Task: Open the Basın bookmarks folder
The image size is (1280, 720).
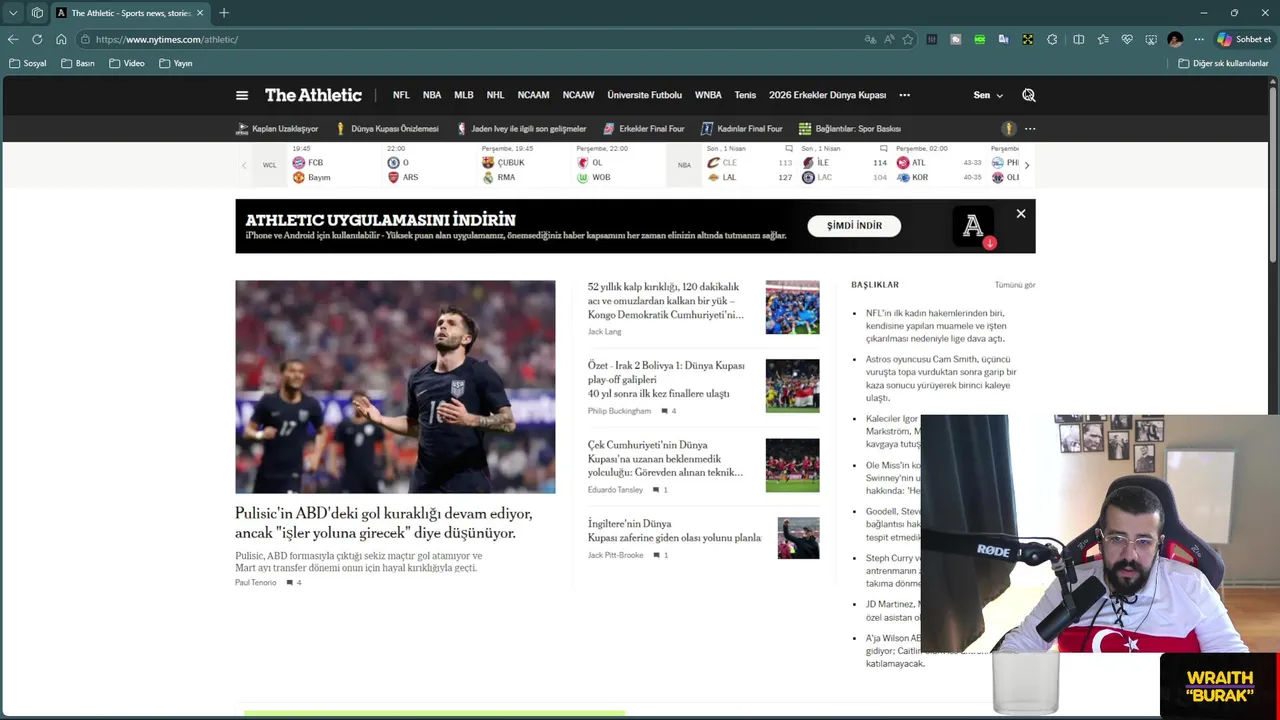Action: coord(78,63)
